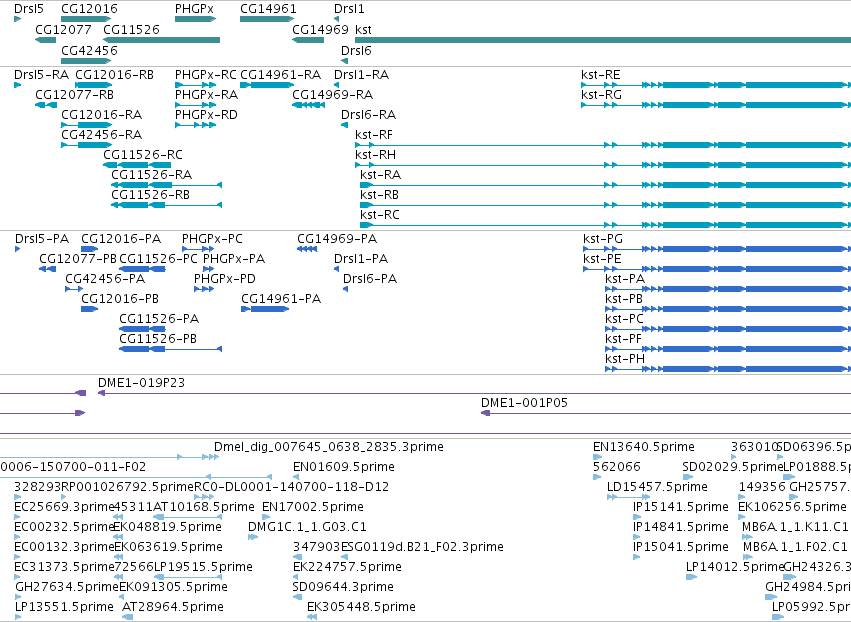Select the CG14969-PA protein label
This screenshot has height=622, width=851.
pos(337,239)
